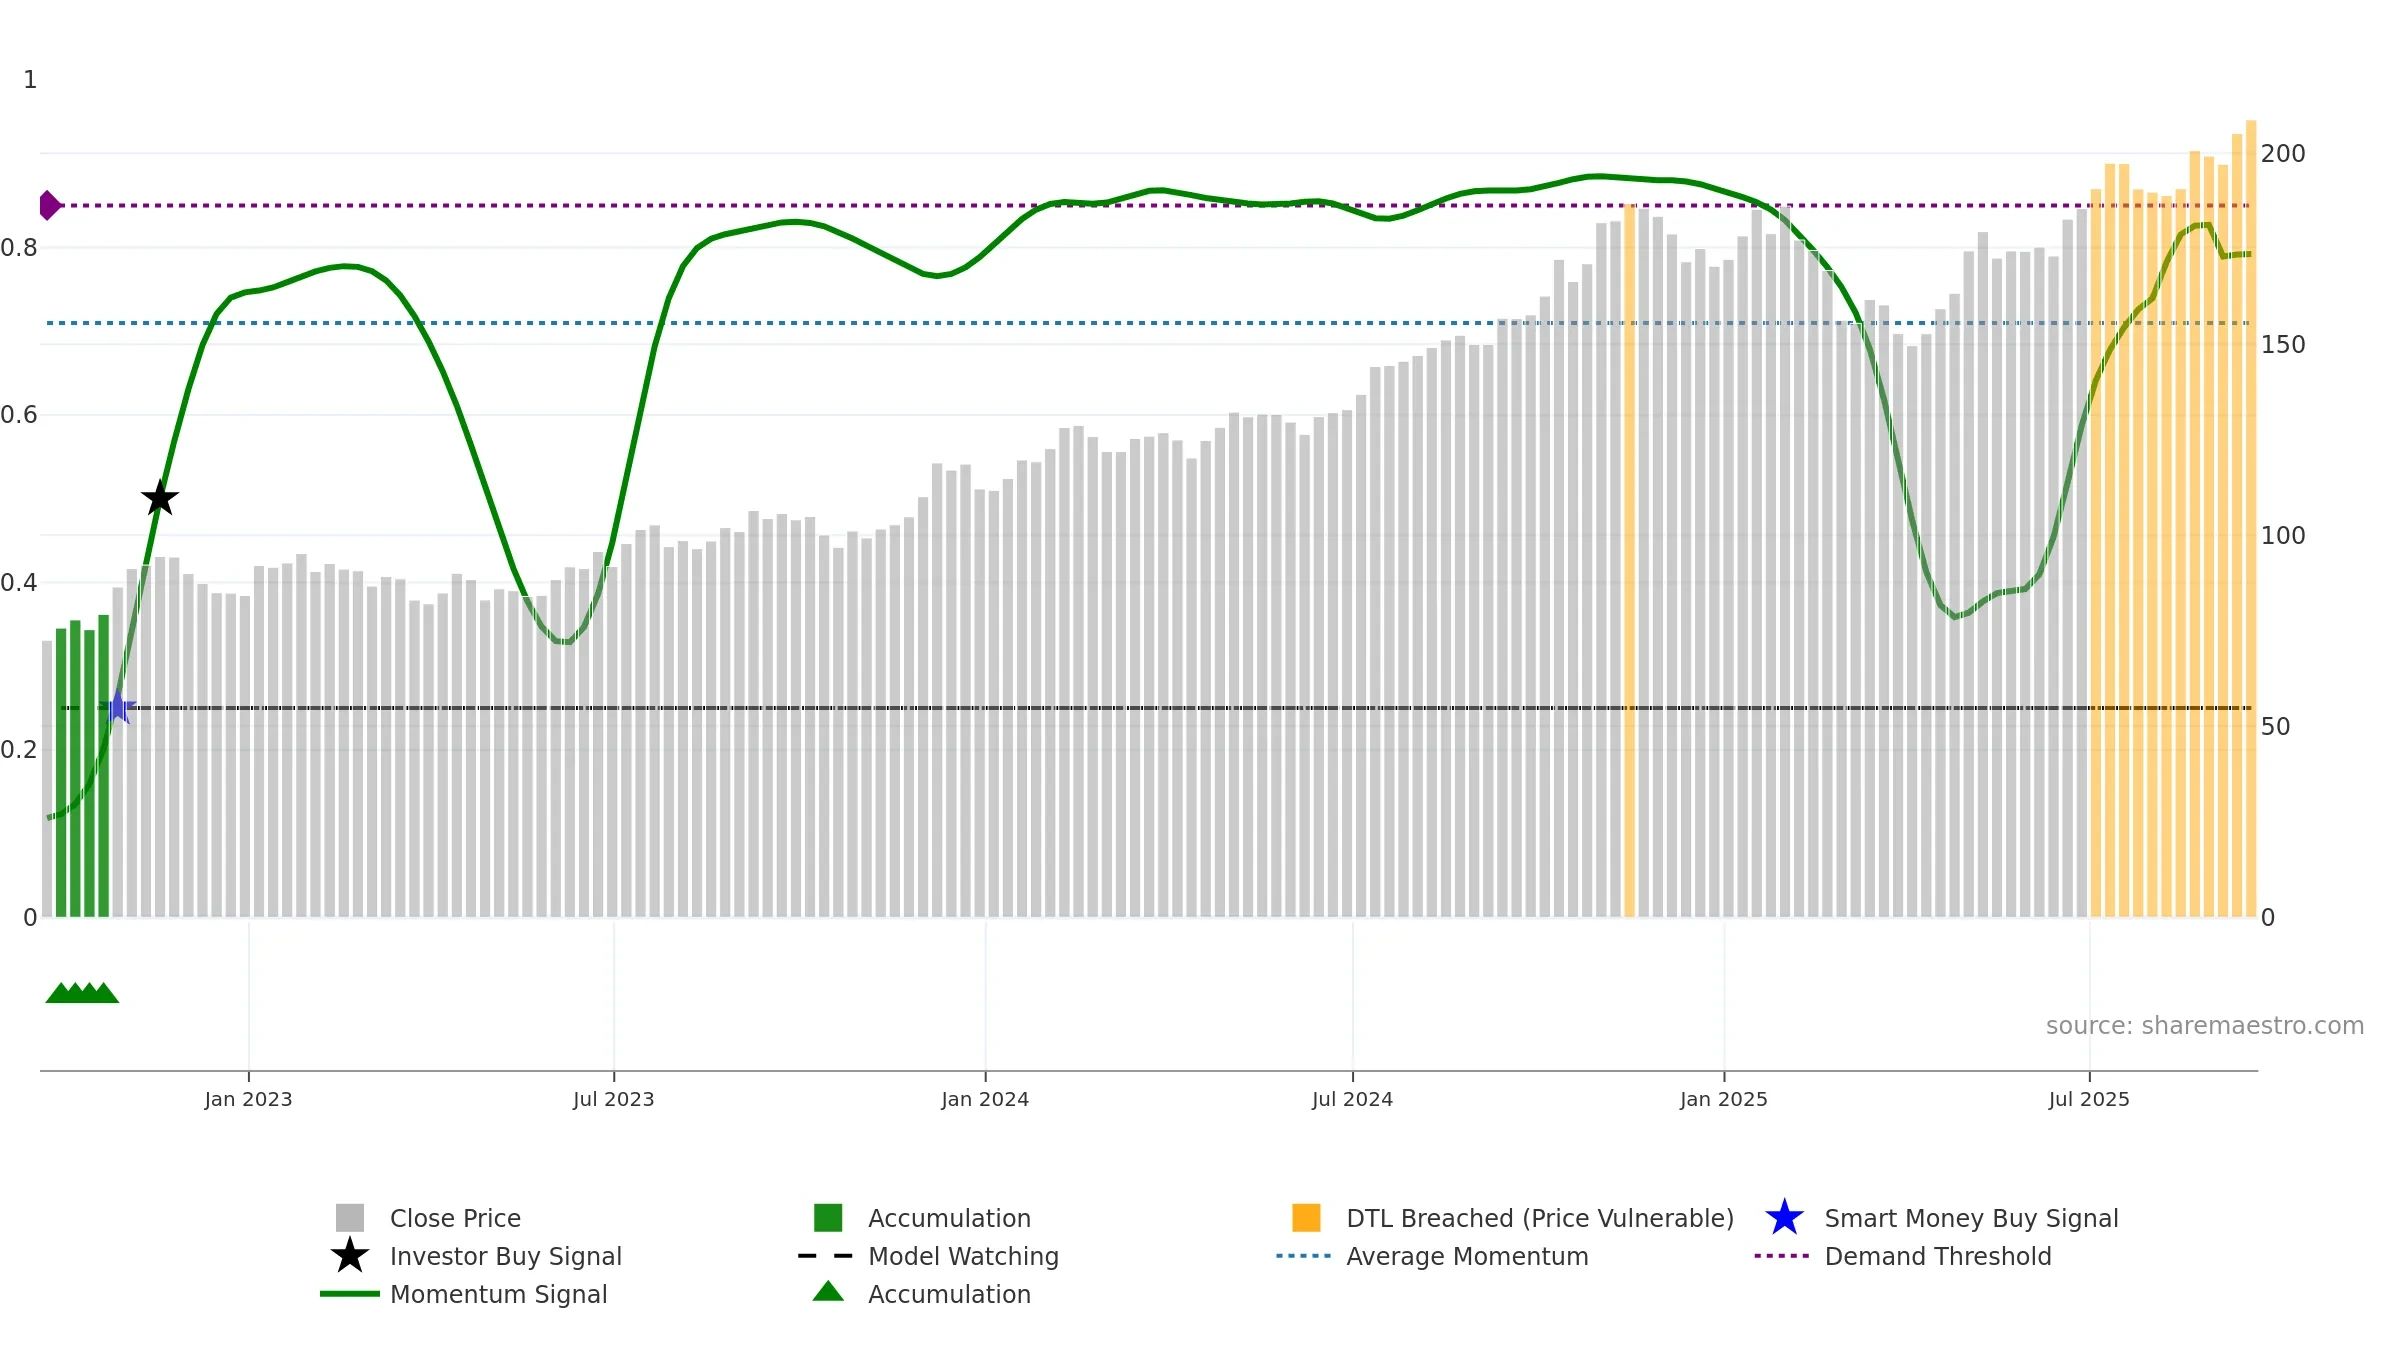Toggle the Momentum Signal legend label
2400x1350 pixels.
click(x=499, y=1294)
